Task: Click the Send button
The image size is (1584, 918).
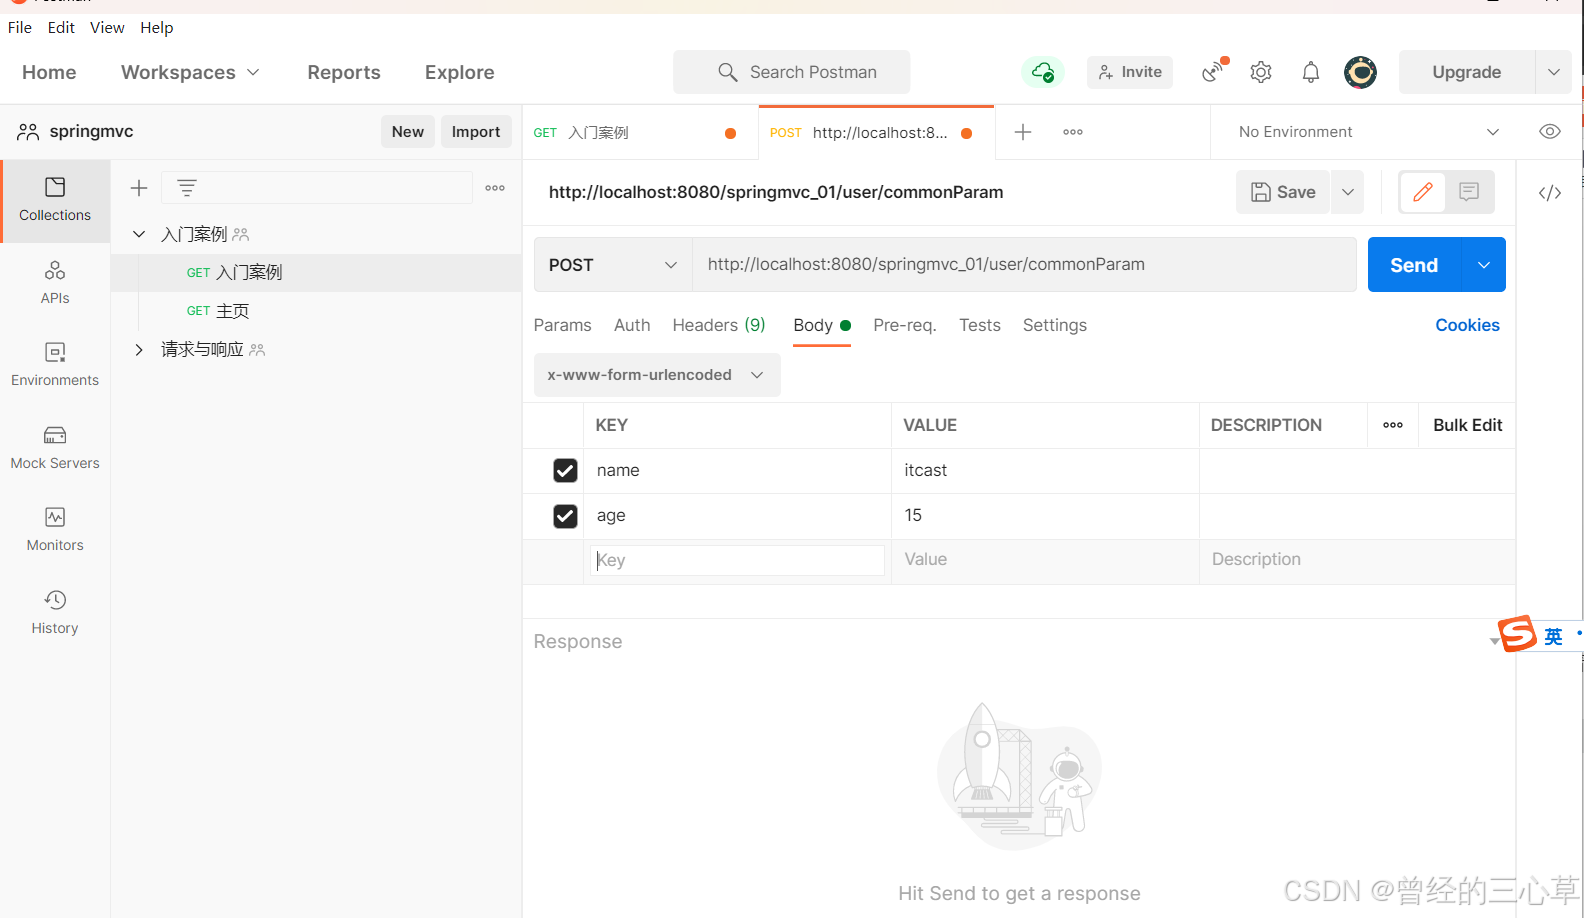Action: (x=1414, y=265)
